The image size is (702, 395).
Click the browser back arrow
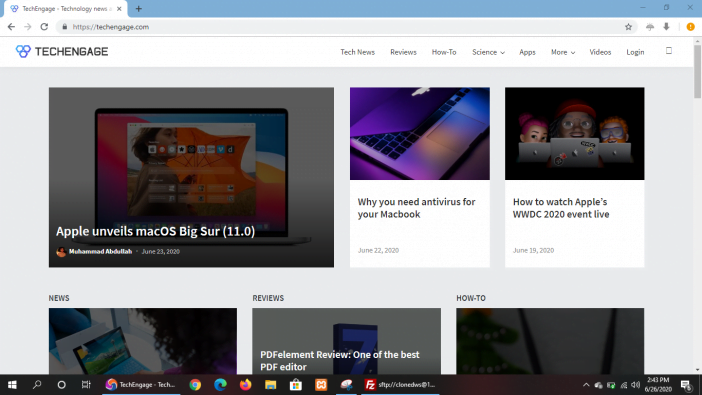point(11,27)
